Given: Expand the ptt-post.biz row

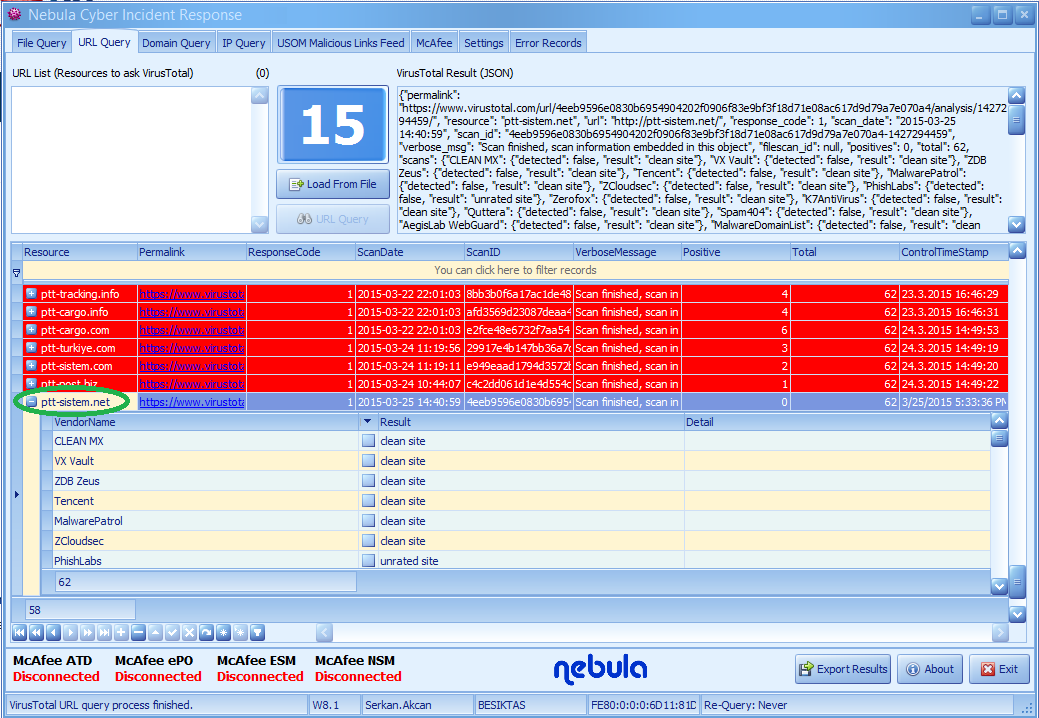Looking at the screenshot, I should click(x=31, y=383).
